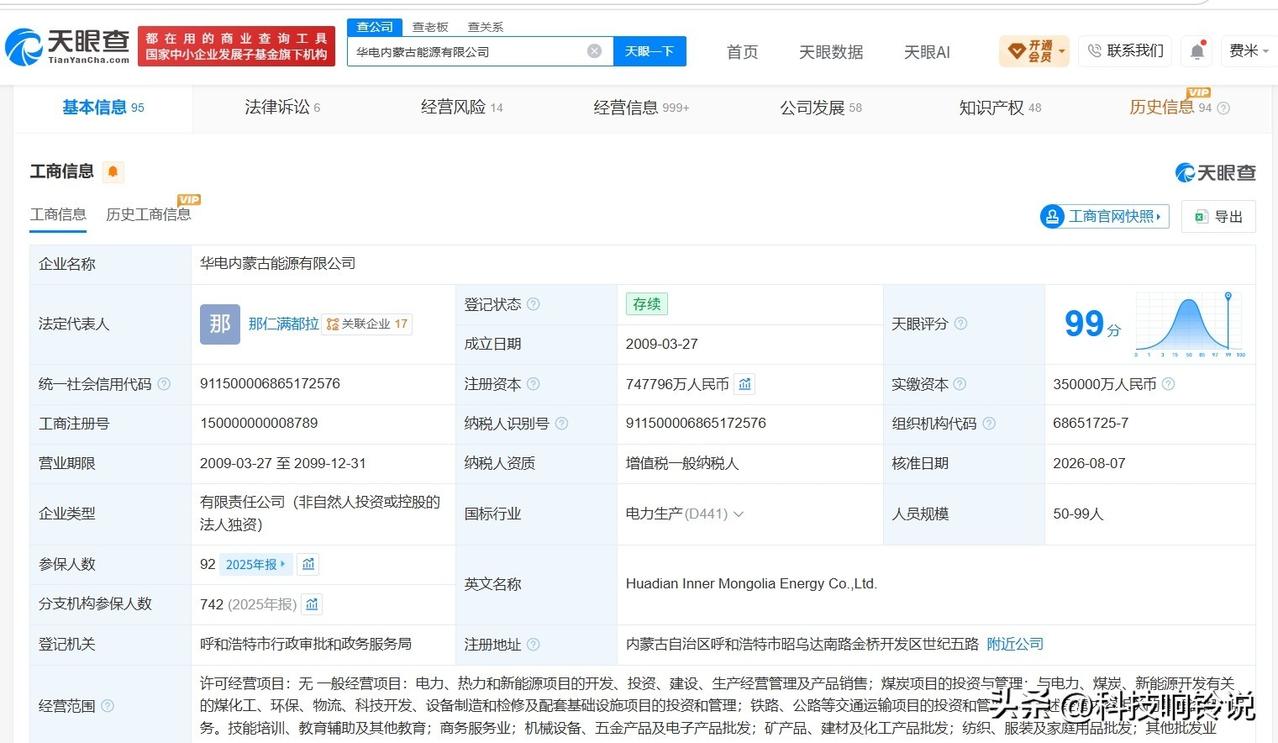Open the notifications bell icon
Screen dimensions: 1278x743
pos(1197,51)
